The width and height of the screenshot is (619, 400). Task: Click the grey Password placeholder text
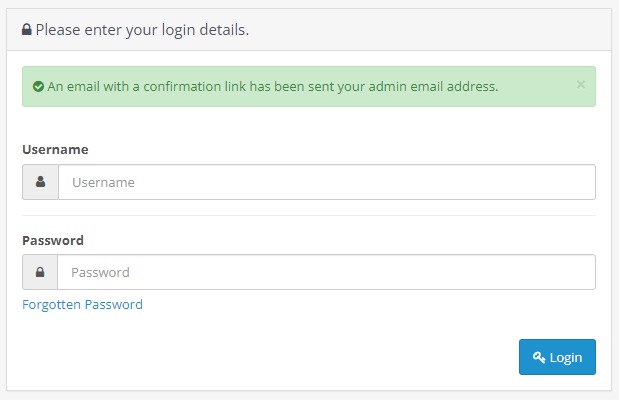[x=100, y=272]
